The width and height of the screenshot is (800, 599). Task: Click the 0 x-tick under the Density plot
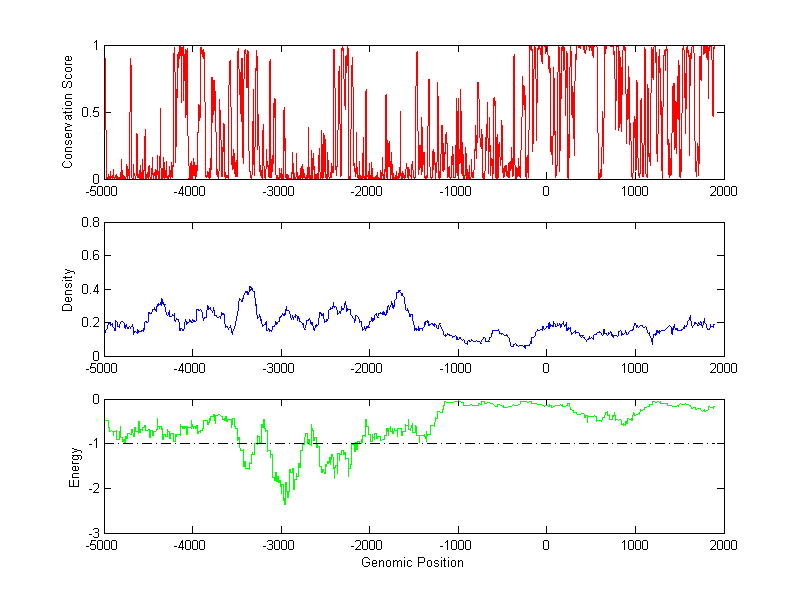[546, 369]
